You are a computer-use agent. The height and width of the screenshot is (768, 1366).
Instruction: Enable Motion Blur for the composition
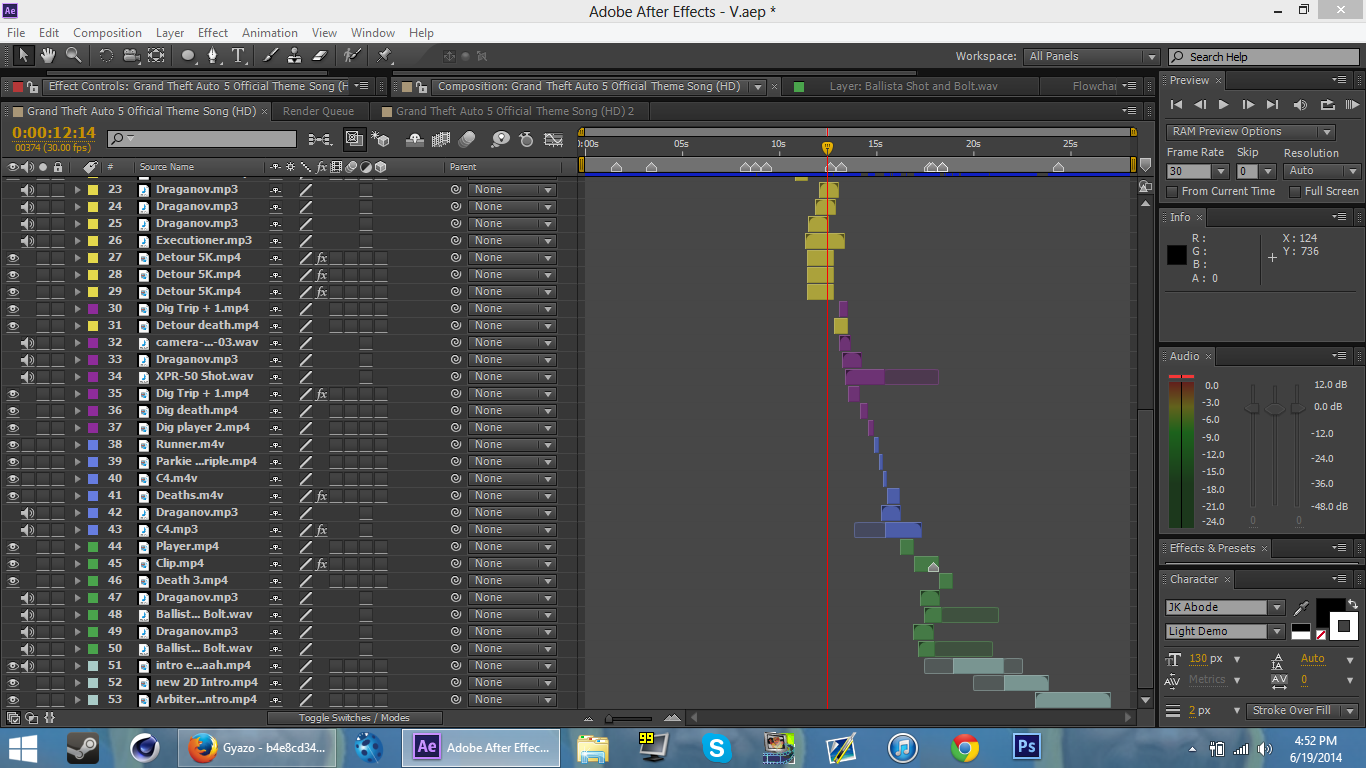click(x=467, y=139)
